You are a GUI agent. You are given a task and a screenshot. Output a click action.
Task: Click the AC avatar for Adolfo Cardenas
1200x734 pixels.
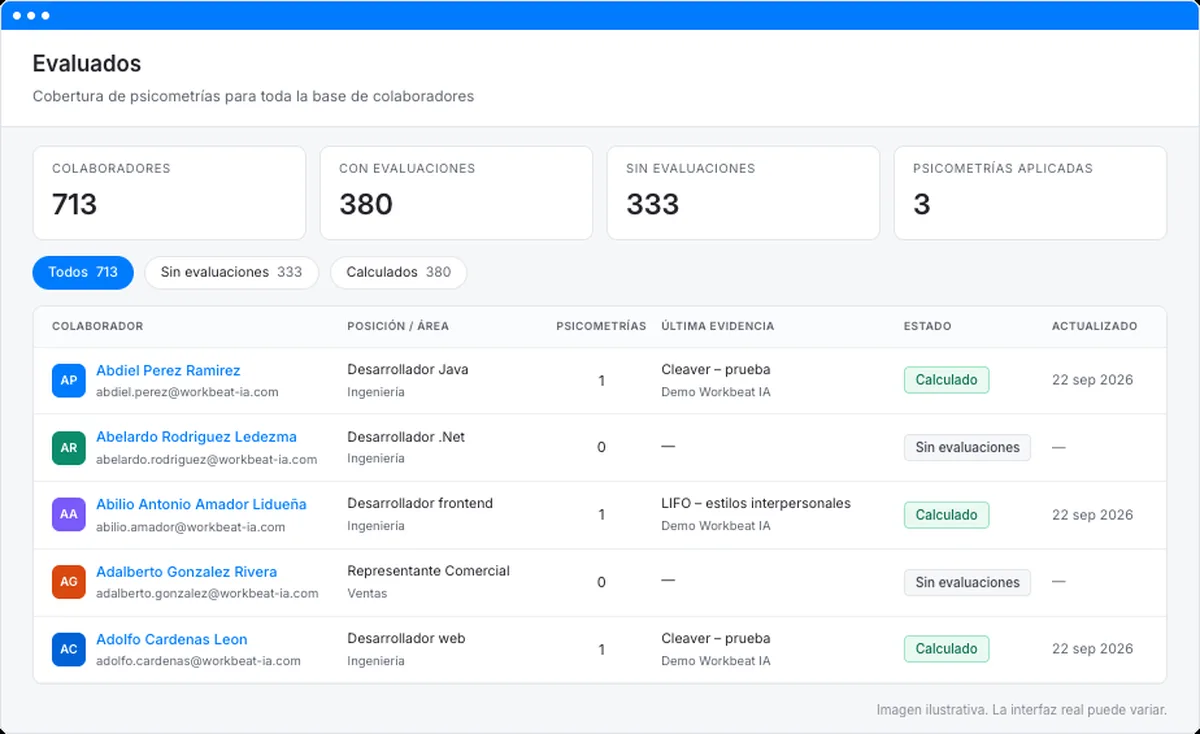[68, 649]
